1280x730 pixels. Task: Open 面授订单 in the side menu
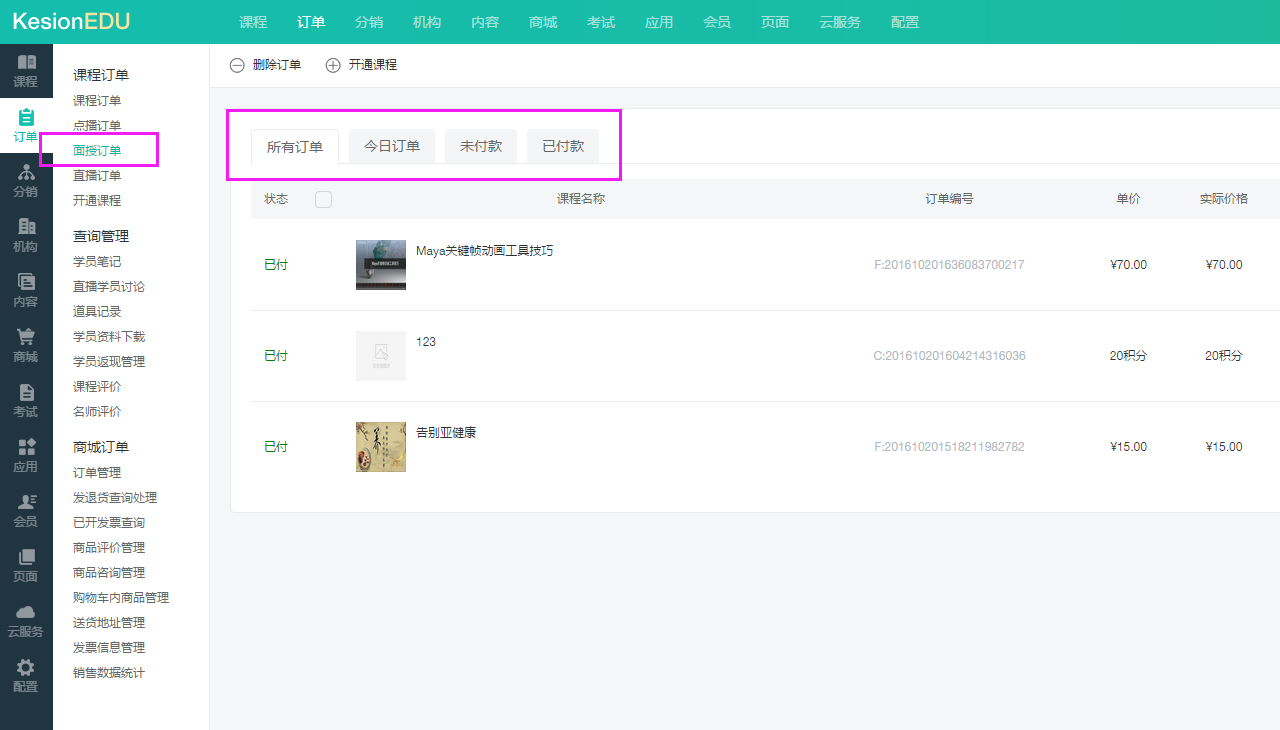[x=97, y=151]
